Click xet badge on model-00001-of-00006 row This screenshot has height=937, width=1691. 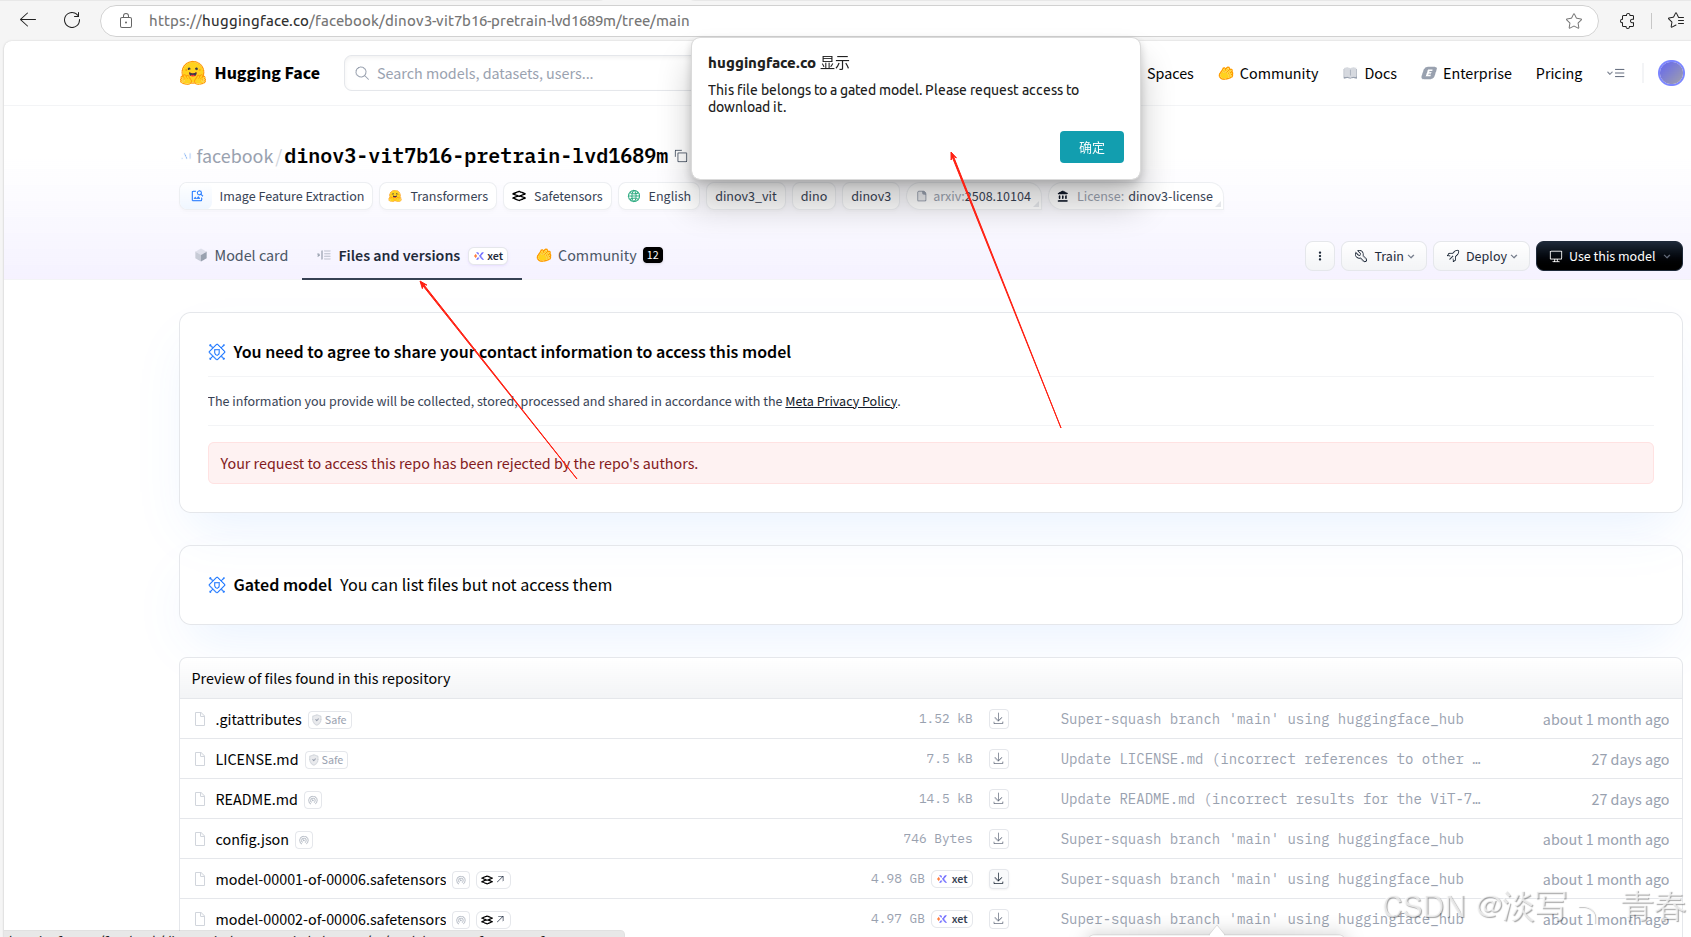click(953, 879)
